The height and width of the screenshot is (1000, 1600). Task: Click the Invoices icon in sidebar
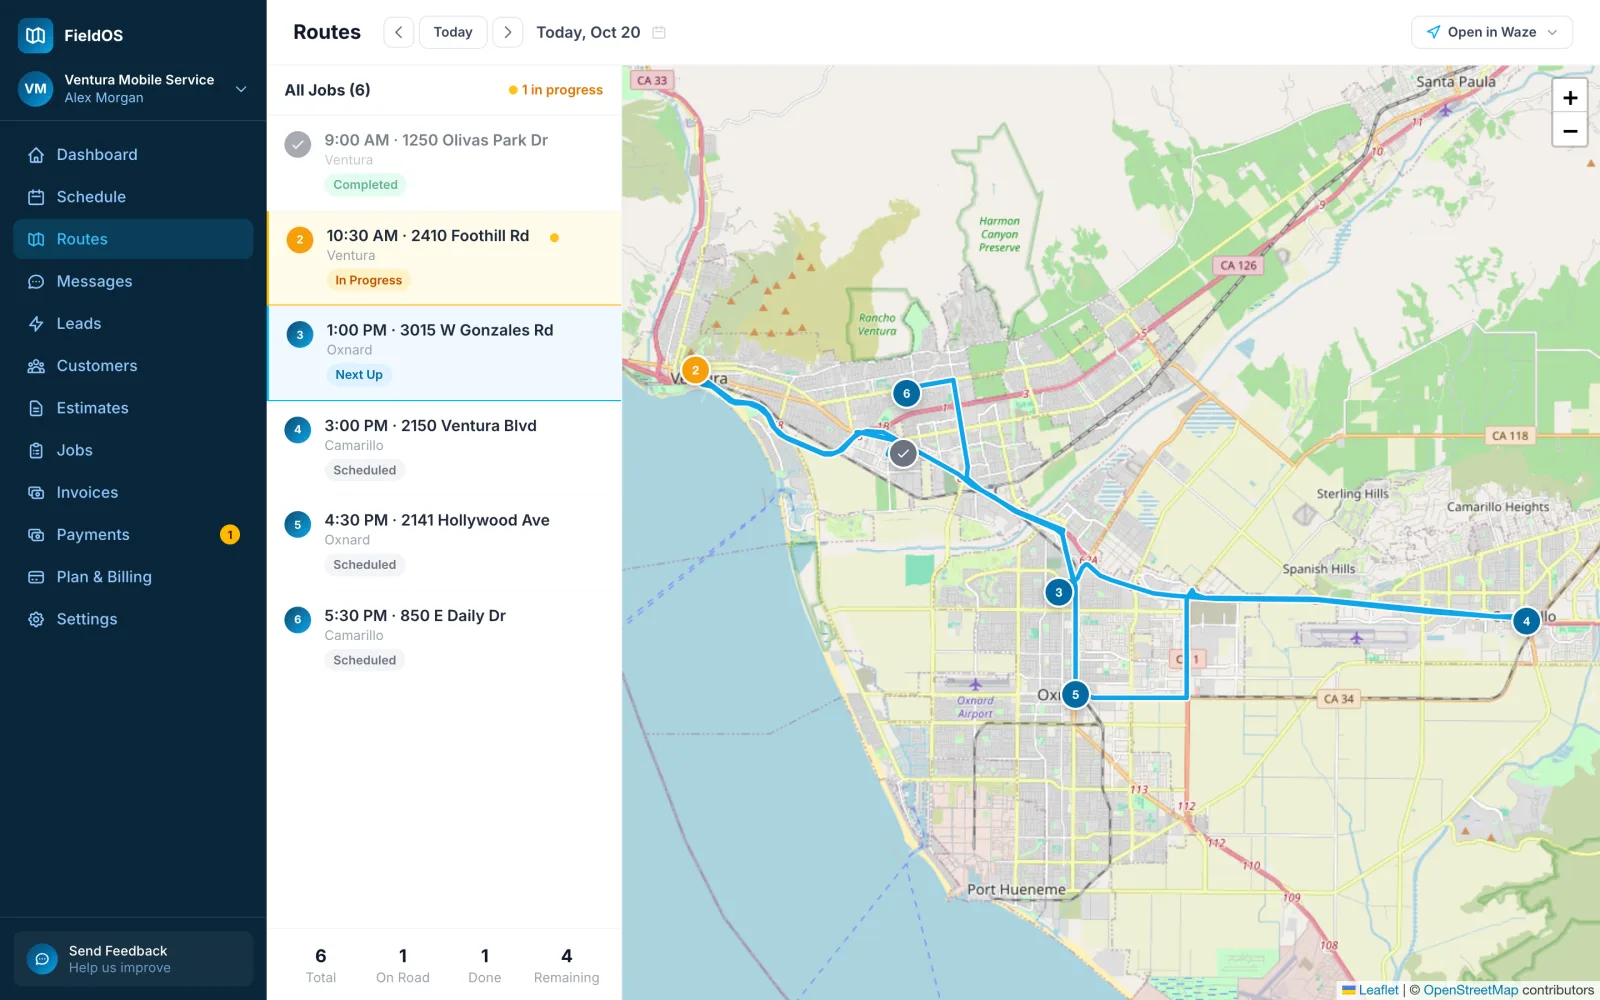36,493
